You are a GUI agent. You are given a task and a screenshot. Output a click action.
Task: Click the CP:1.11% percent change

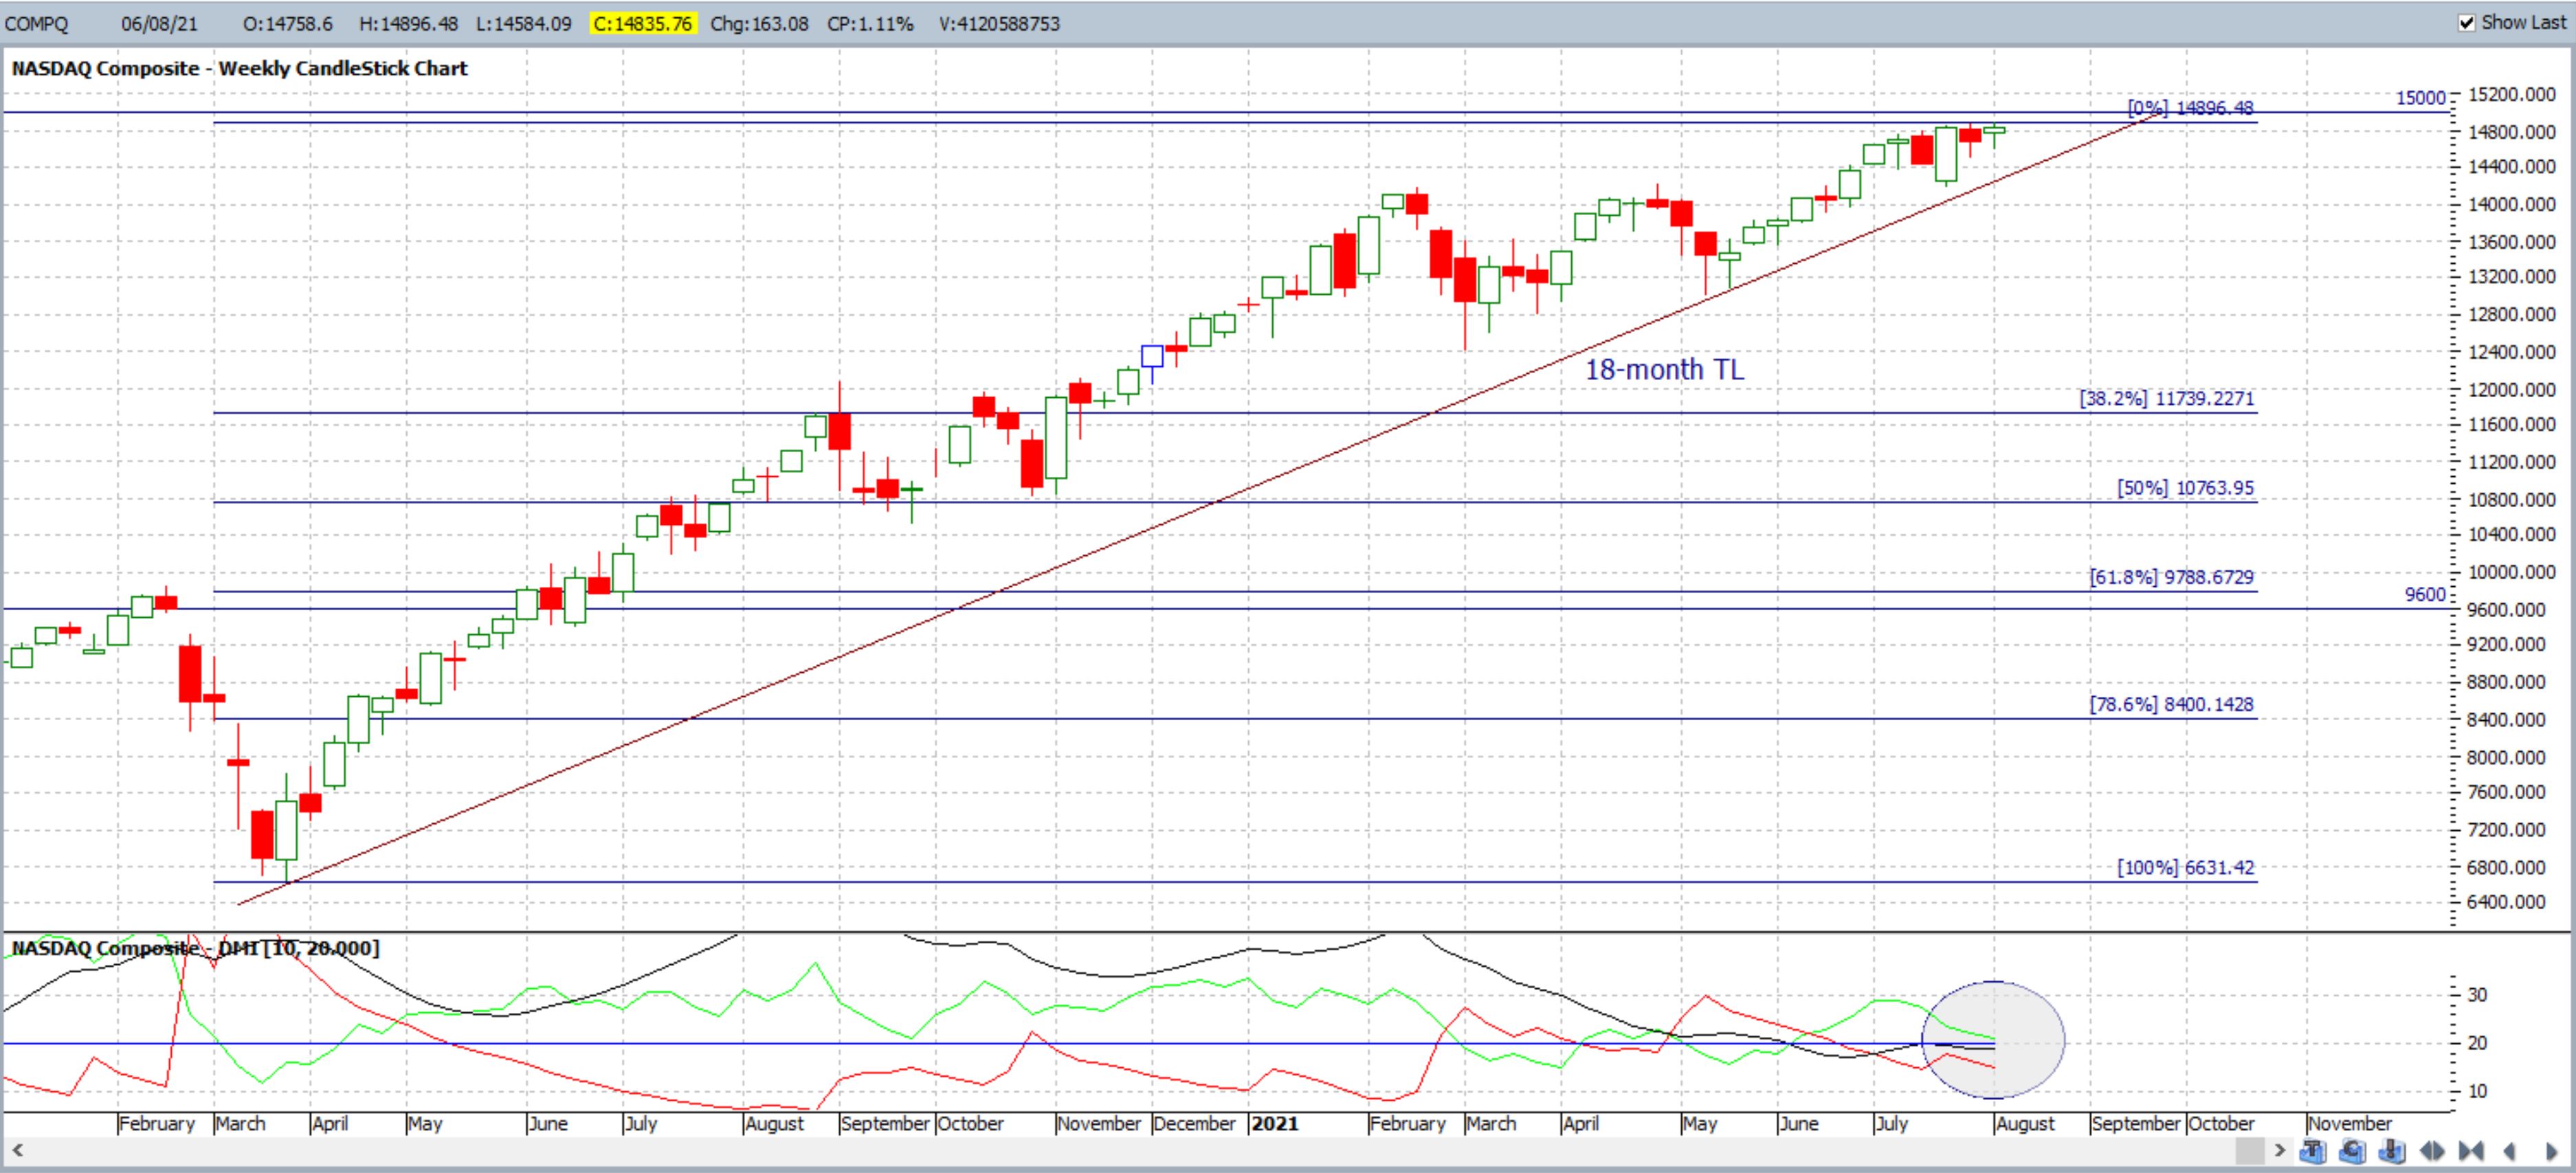coord(870,23)
